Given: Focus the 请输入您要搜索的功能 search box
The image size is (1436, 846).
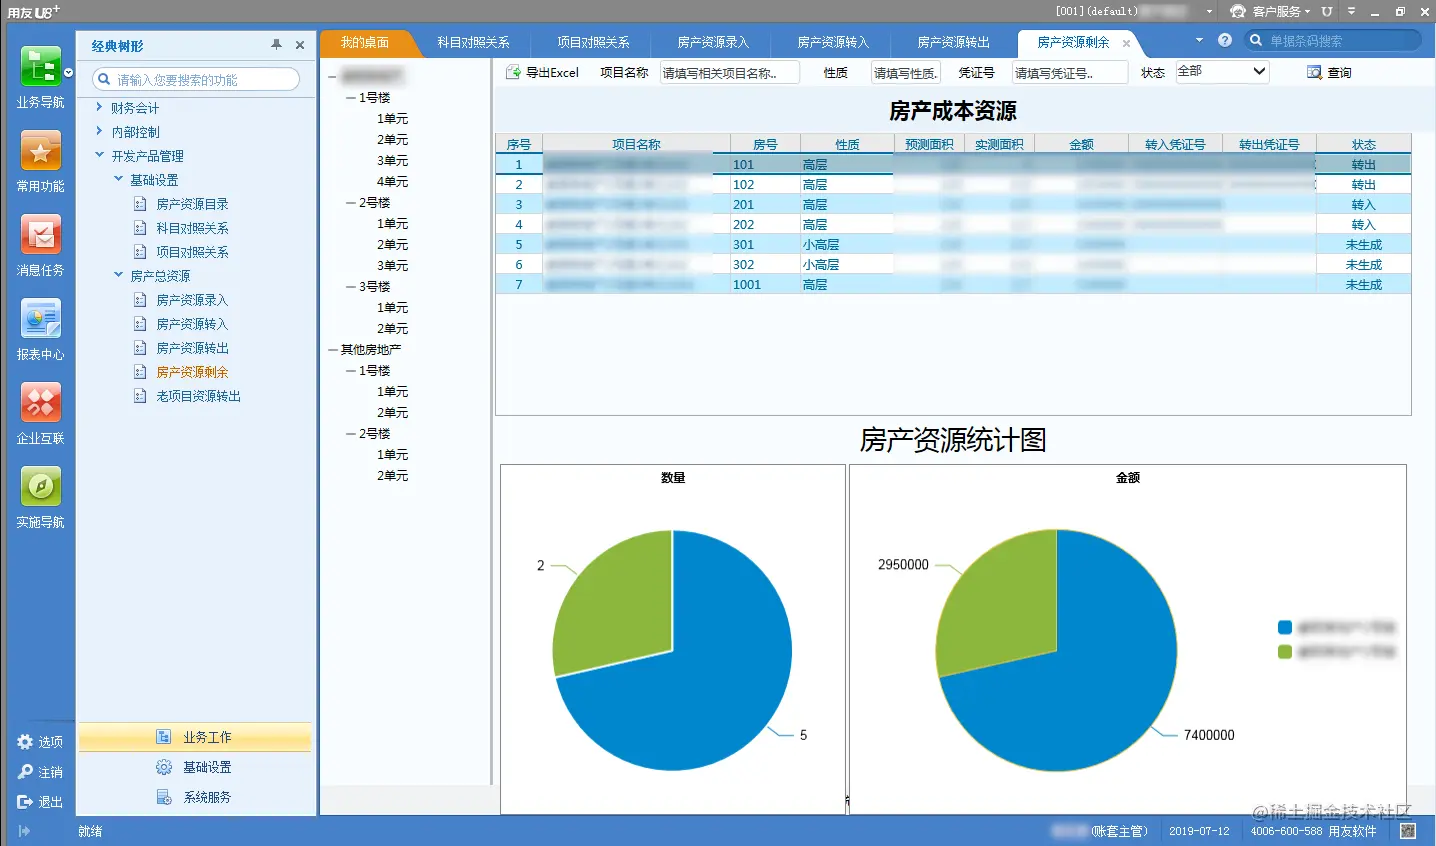Looking at the screenshot, I should click(196, 79).
